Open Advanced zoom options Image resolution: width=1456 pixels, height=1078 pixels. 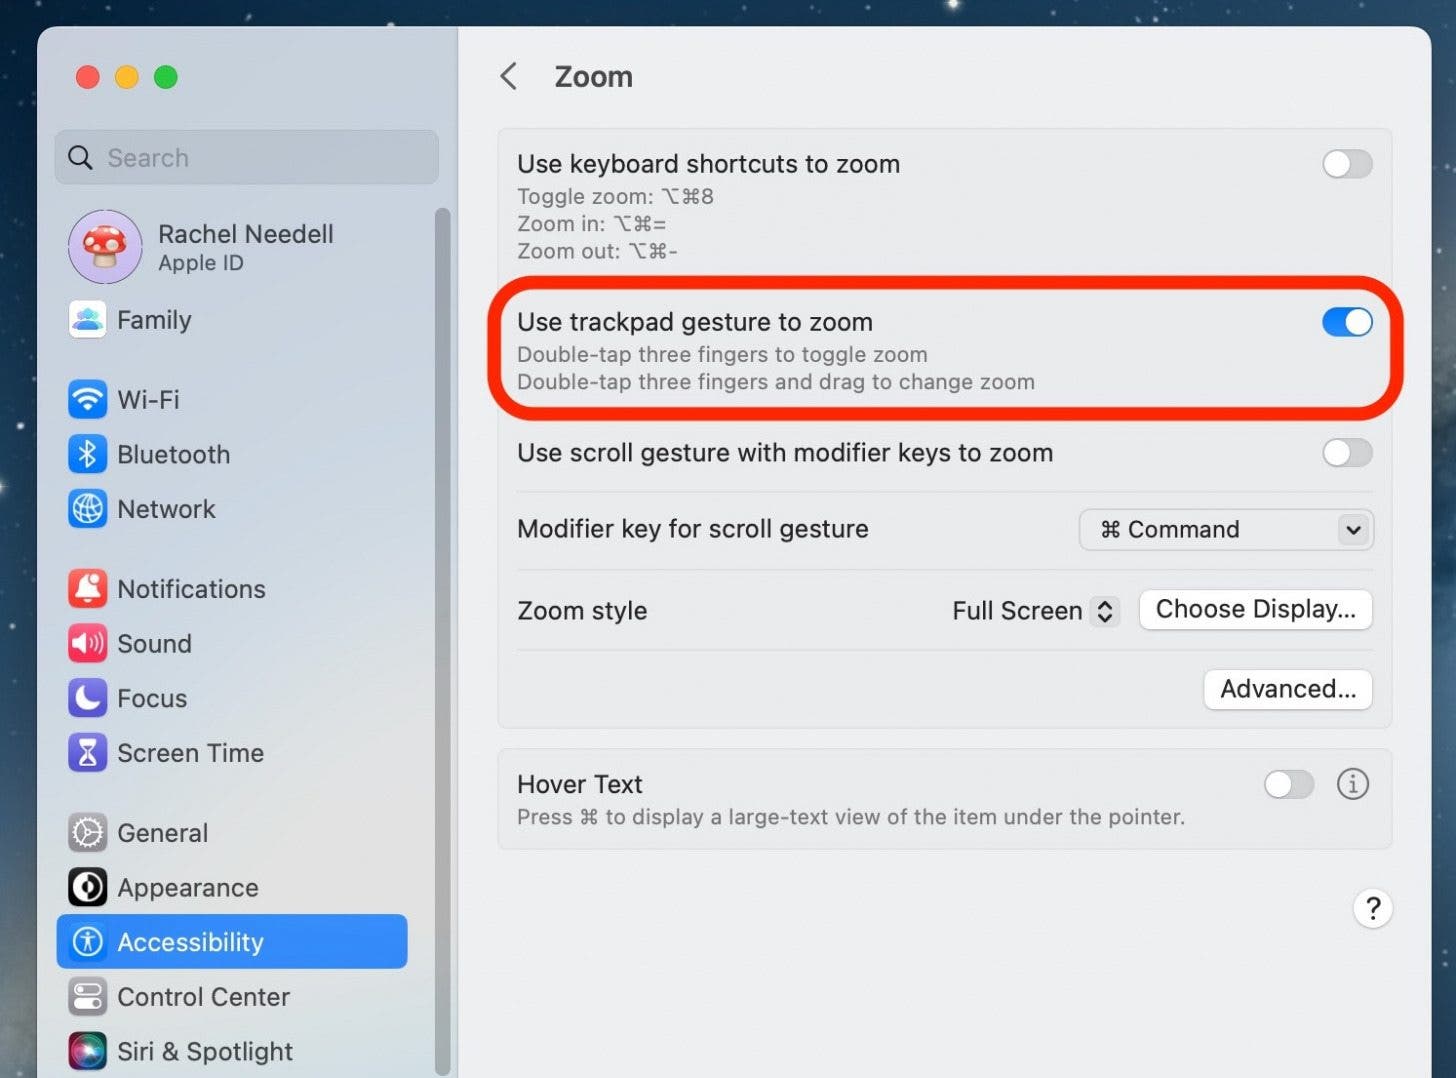[1287, 689]
